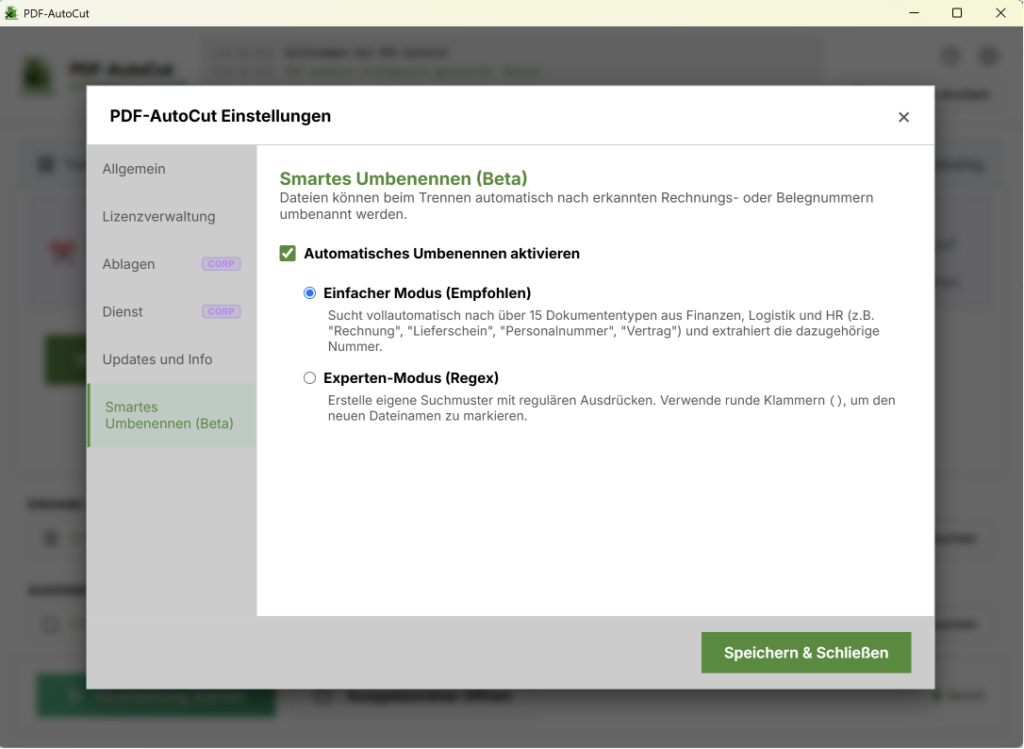Click the Dateien können beim Trennen description
This screenshot has width=1024, height=749.
576,206
